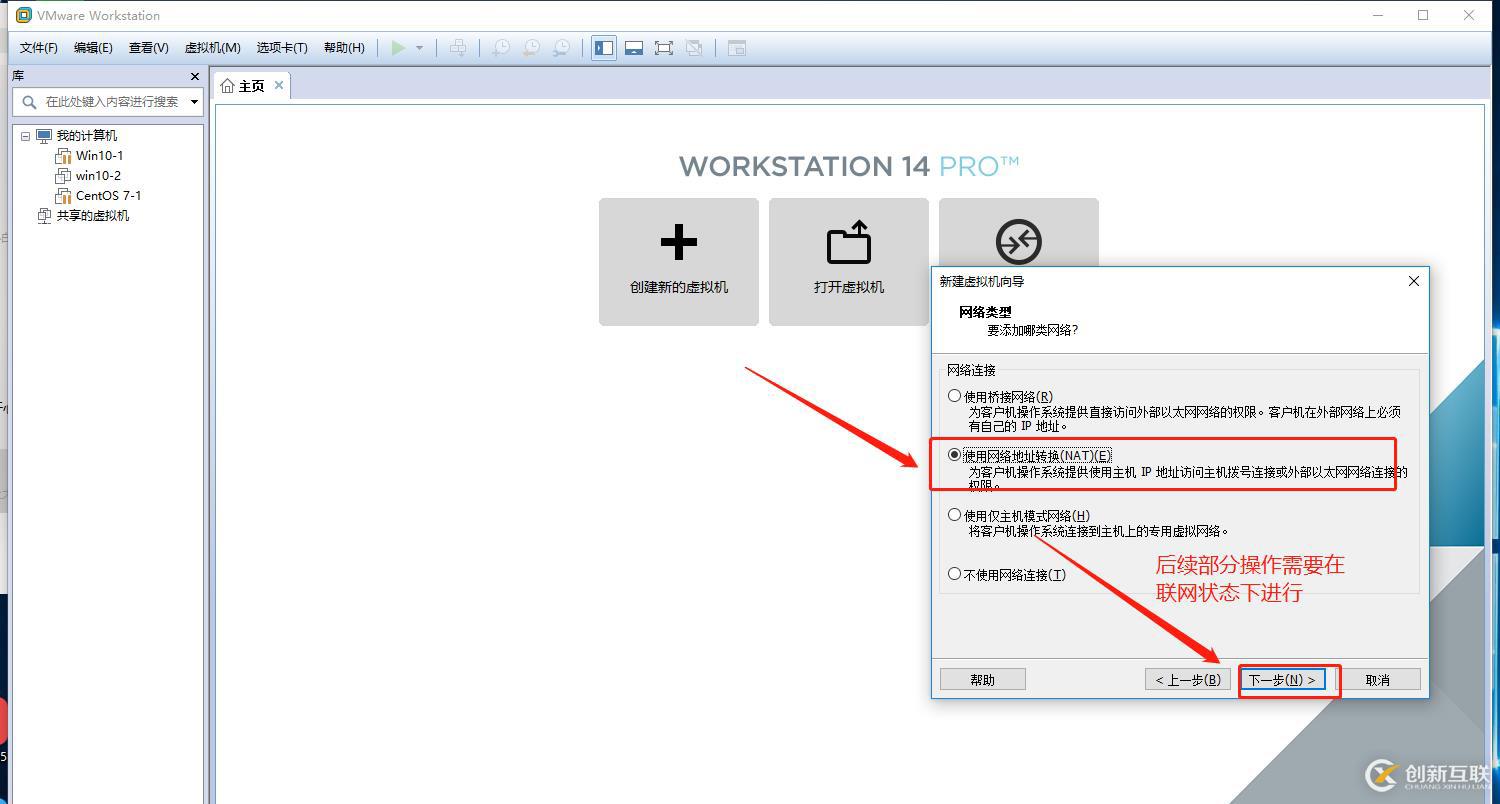The height and width of the screenshot is (804, 1500).
Task: Click the 下一步(N) > next button
Action: tap(1283, 680)
